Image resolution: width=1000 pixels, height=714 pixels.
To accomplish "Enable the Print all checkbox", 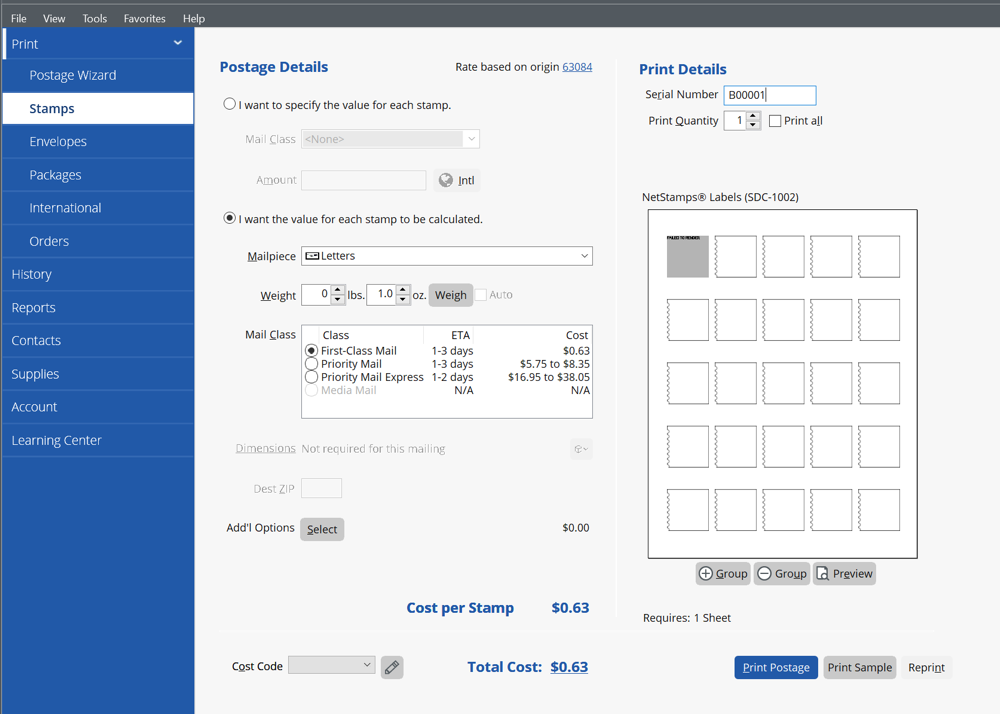I will coord(775,121).
